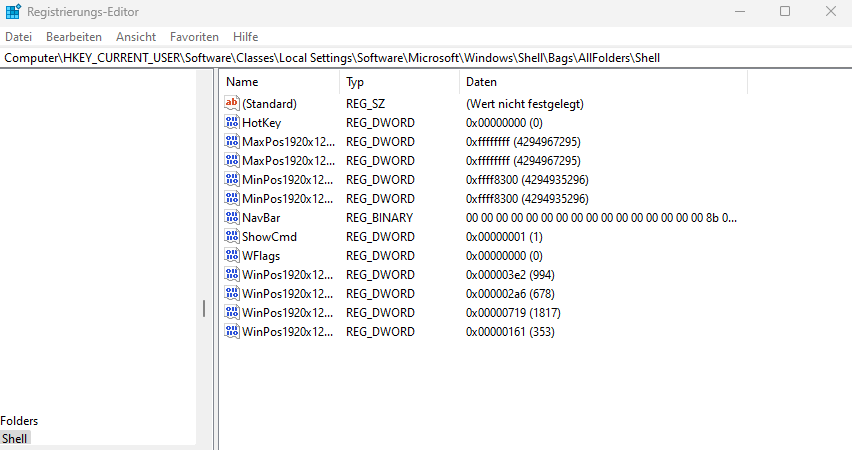Click the tree pane vertical scrollbar thumb
This screenshot has height=450, width=852.
[204, 309]
